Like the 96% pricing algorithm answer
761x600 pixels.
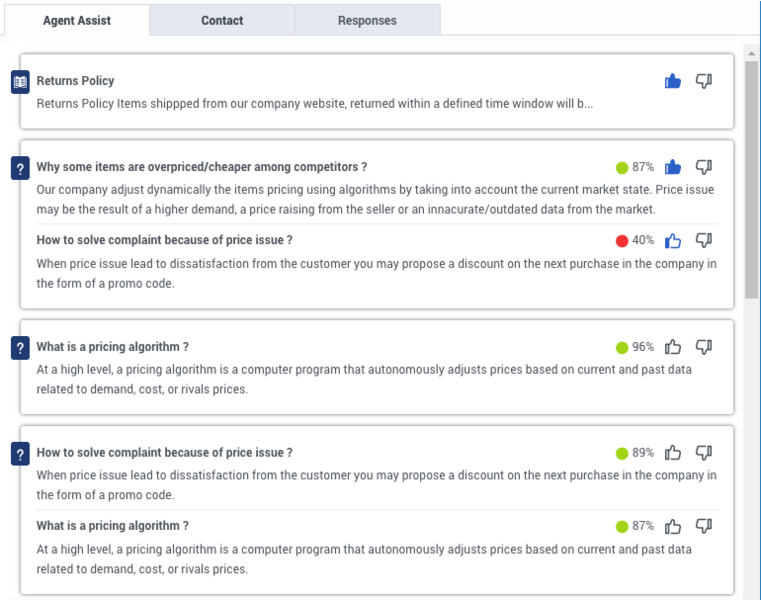point(673,347)
